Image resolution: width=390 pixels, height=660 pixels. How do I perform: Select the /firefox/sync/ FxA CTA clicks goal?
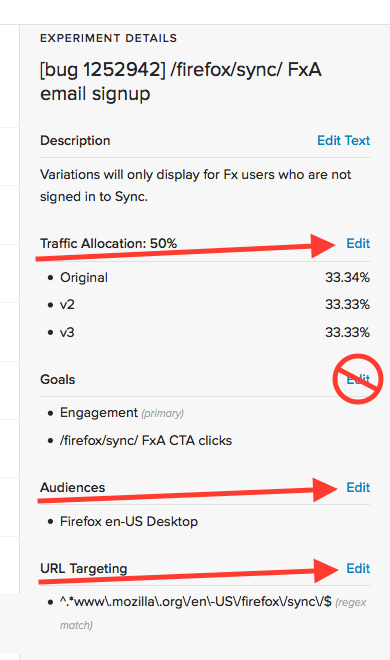[x=146, y=441]
